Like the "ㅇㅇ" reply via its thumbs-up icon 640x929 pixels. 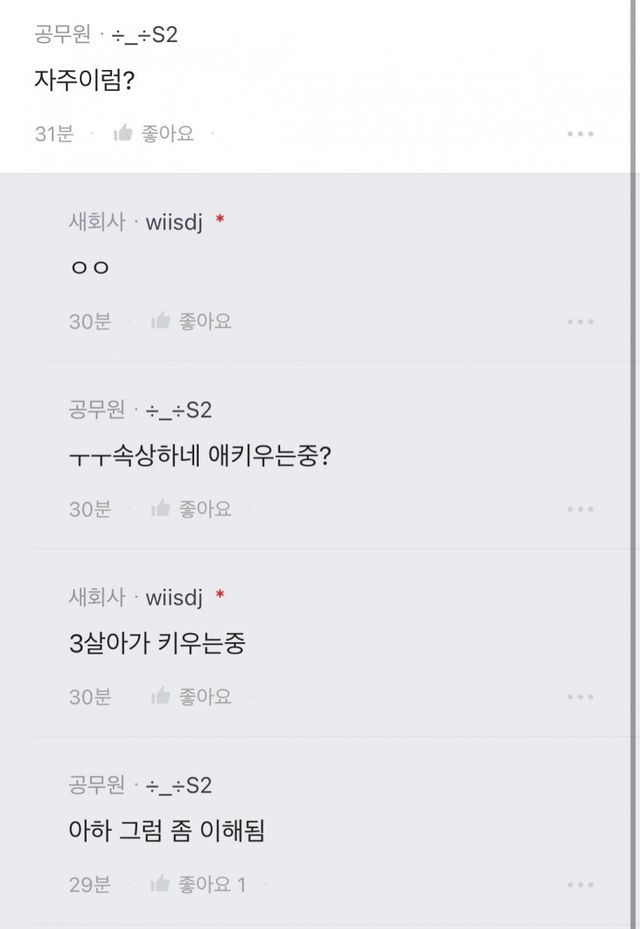[x=160, y=321]
